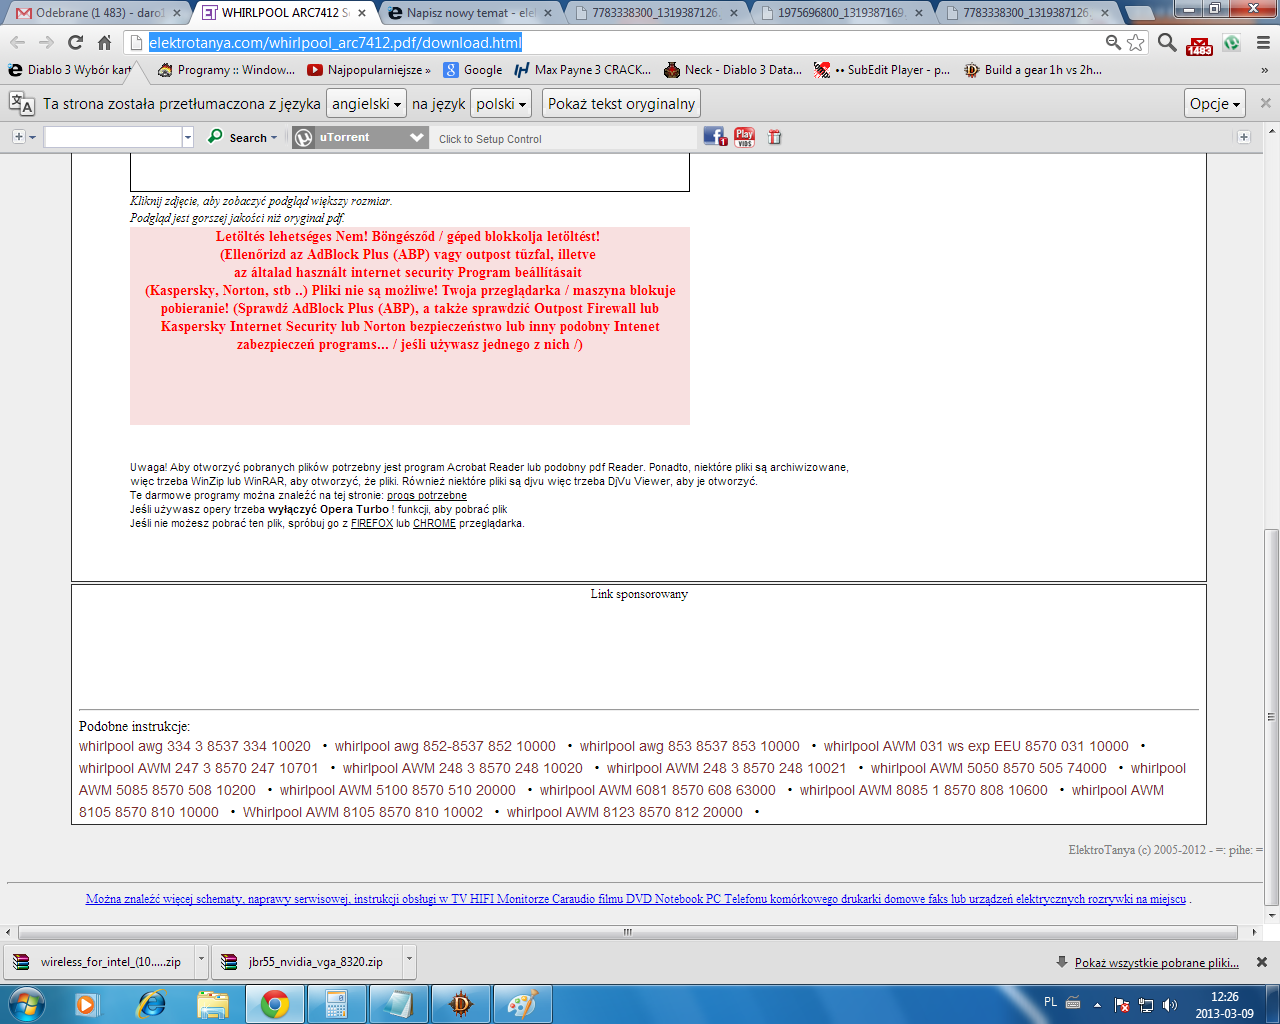Open options arrow for jbr55_nvidia_vga_8320.zip download

[x=409, y=960]
